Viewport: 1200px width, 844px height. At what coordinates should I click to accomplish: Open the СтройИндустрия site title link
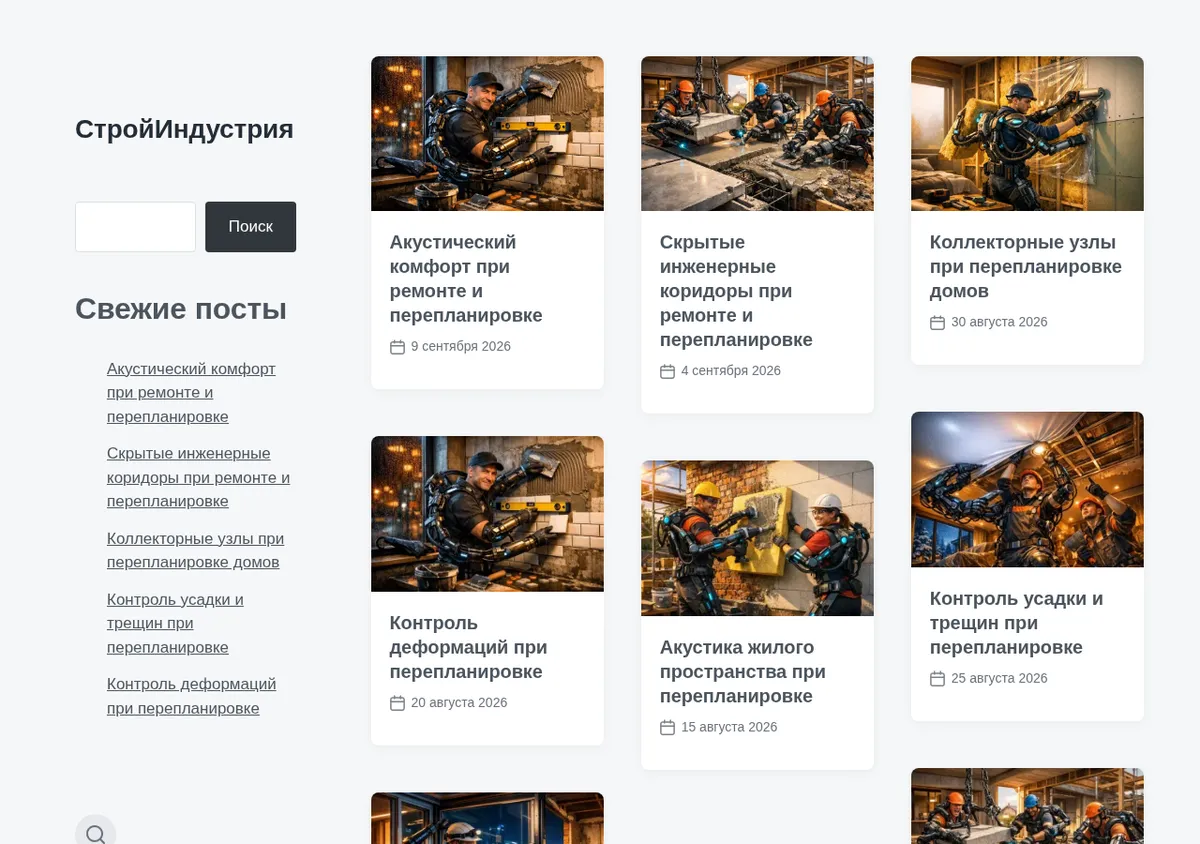click(184, 129)
